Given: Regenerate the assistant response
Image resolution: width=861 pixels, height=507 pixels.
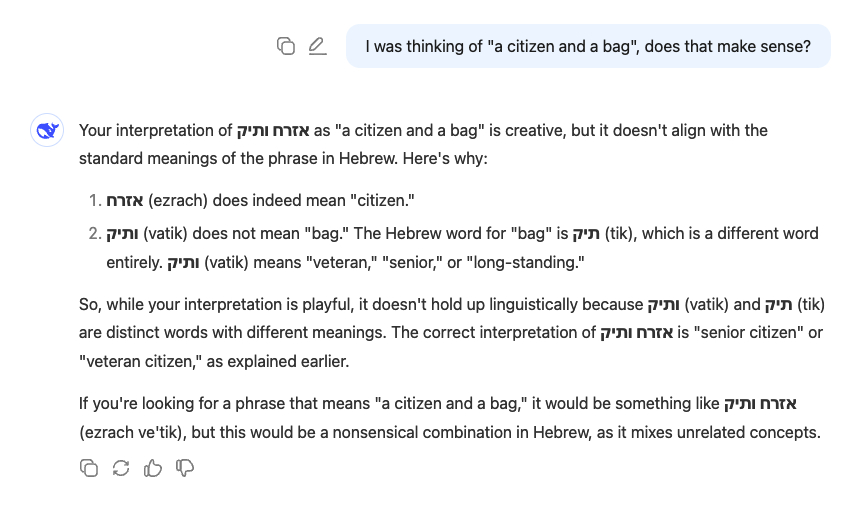Looking at the screenshot, I should point(121,467).
